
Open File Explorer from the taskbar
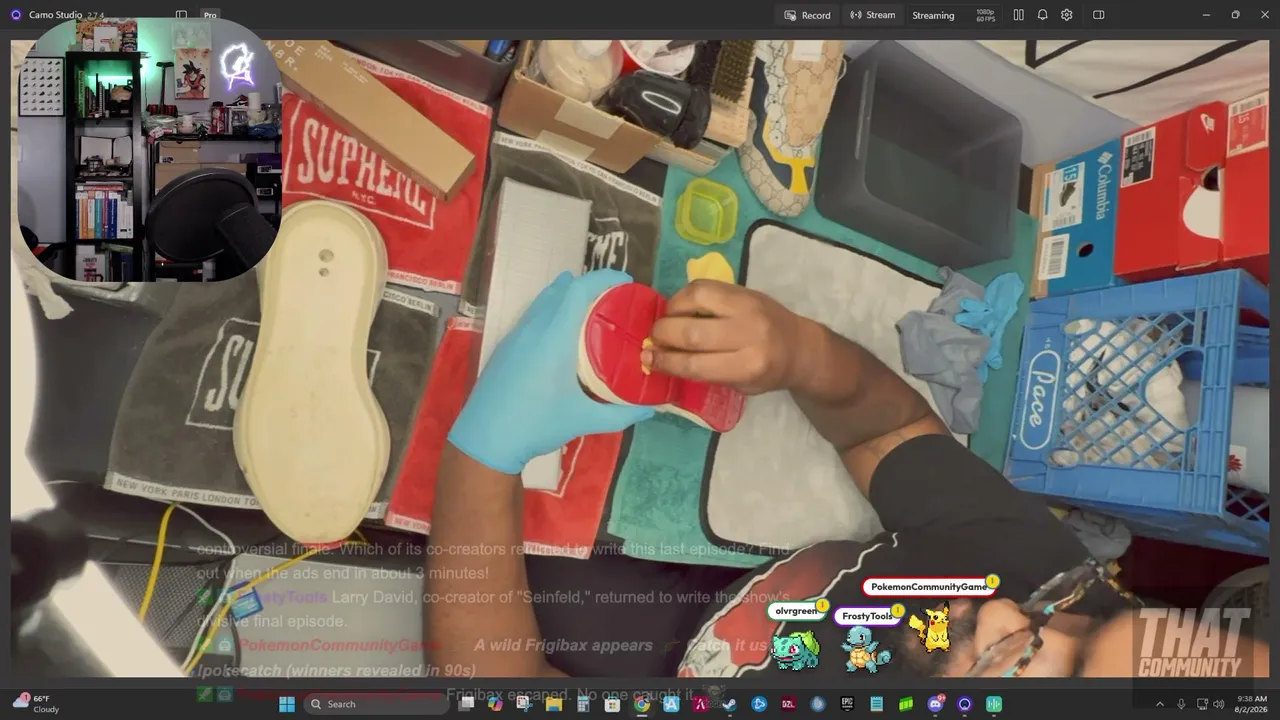click(553, 704)
